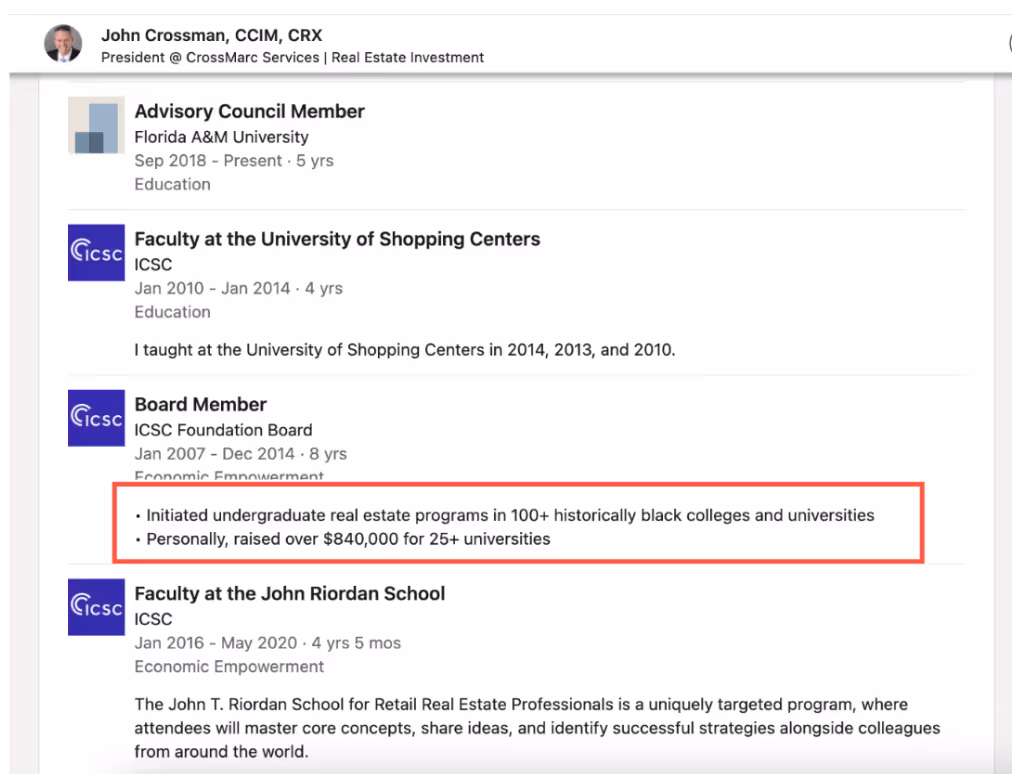Select the ICSC Foundation Board organization
Screen dimensions: 1012x774
223,430
